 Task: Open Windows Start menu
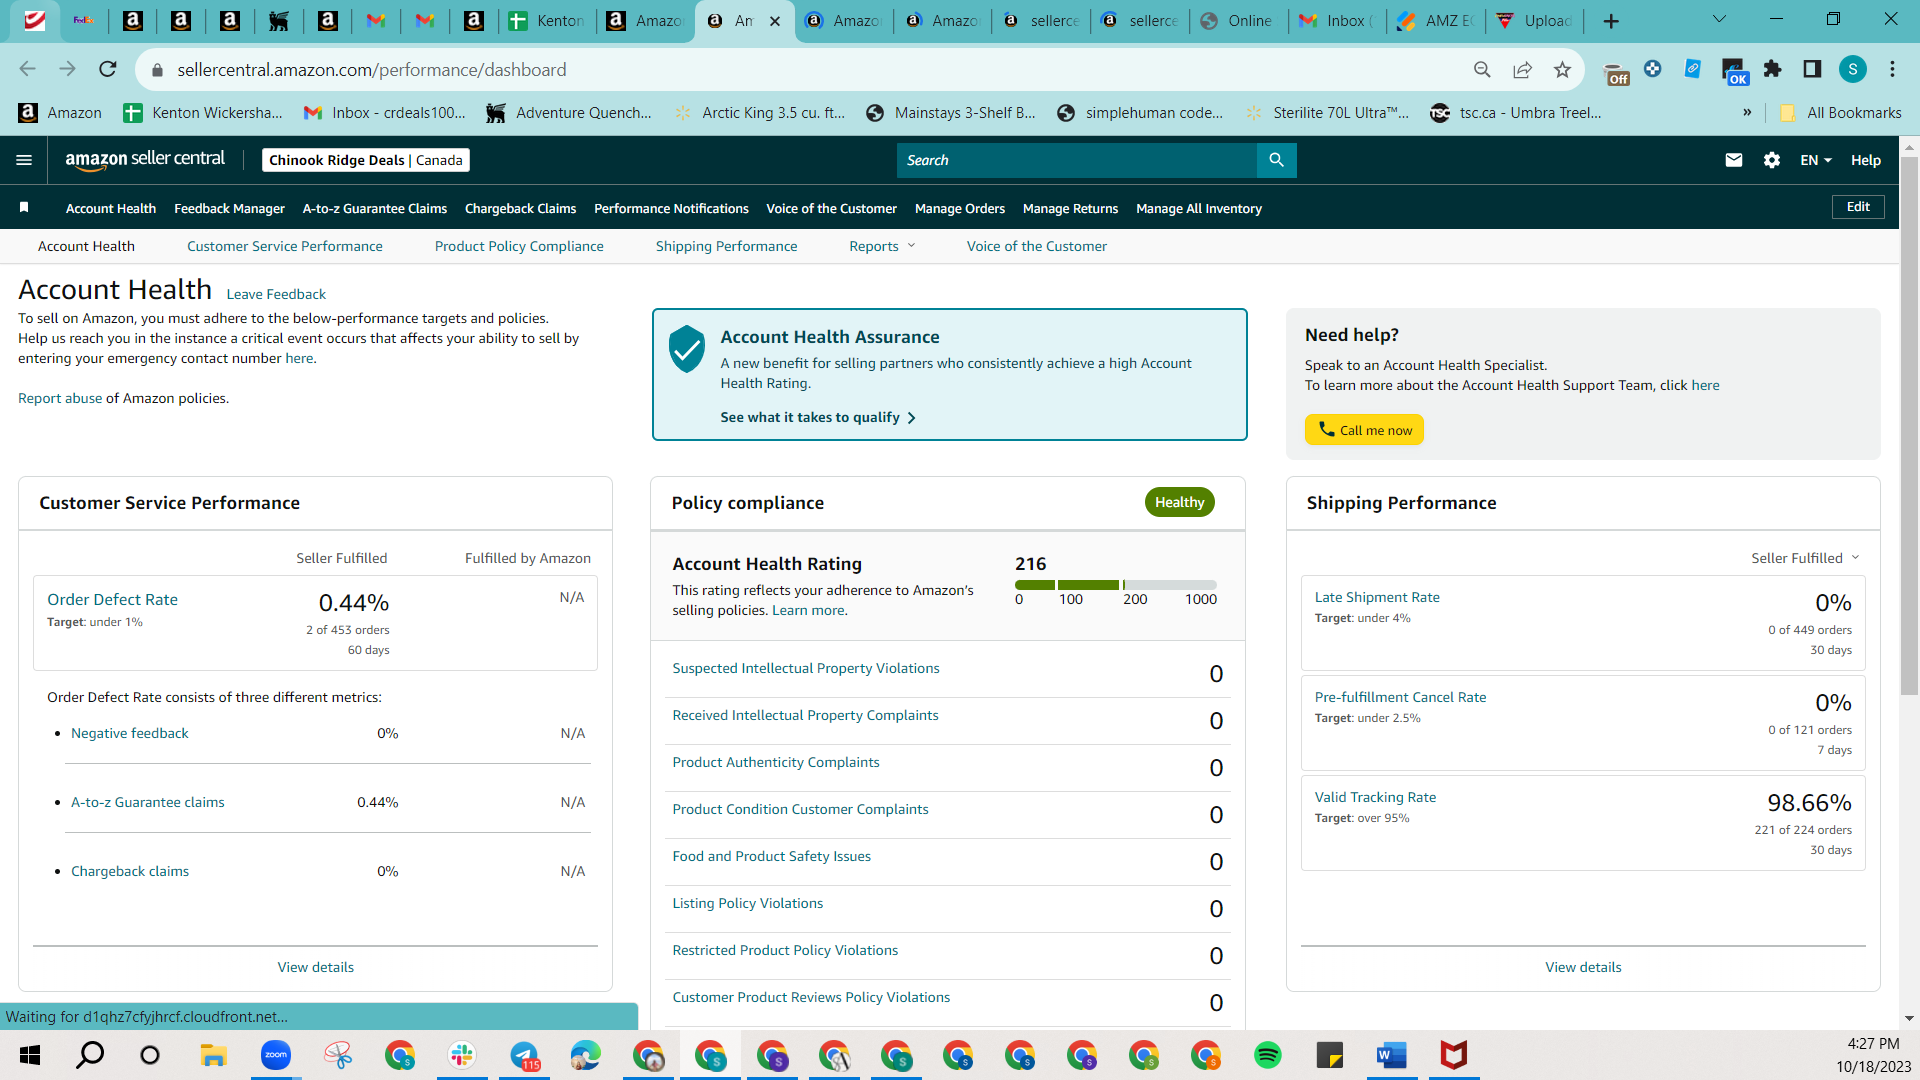30,1055
